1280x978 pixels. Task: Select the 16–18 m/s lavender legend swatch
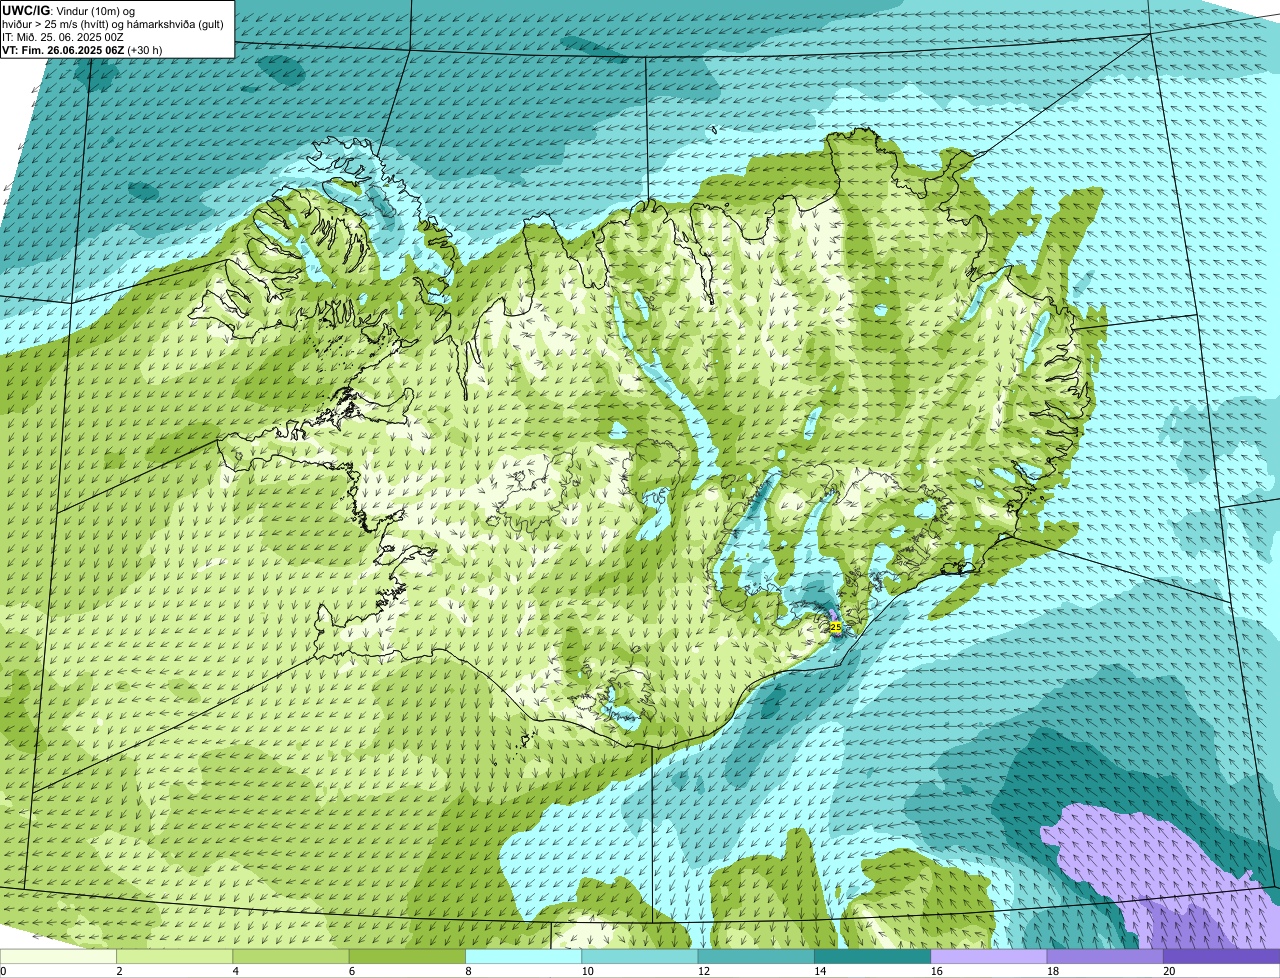coord(988,956)
